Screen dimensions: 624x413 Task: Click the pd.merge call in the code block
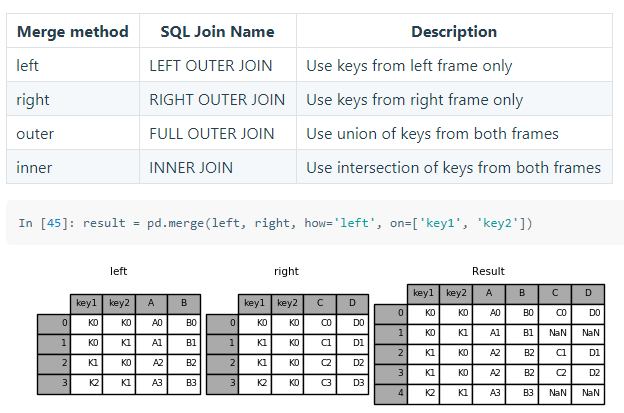177,222
